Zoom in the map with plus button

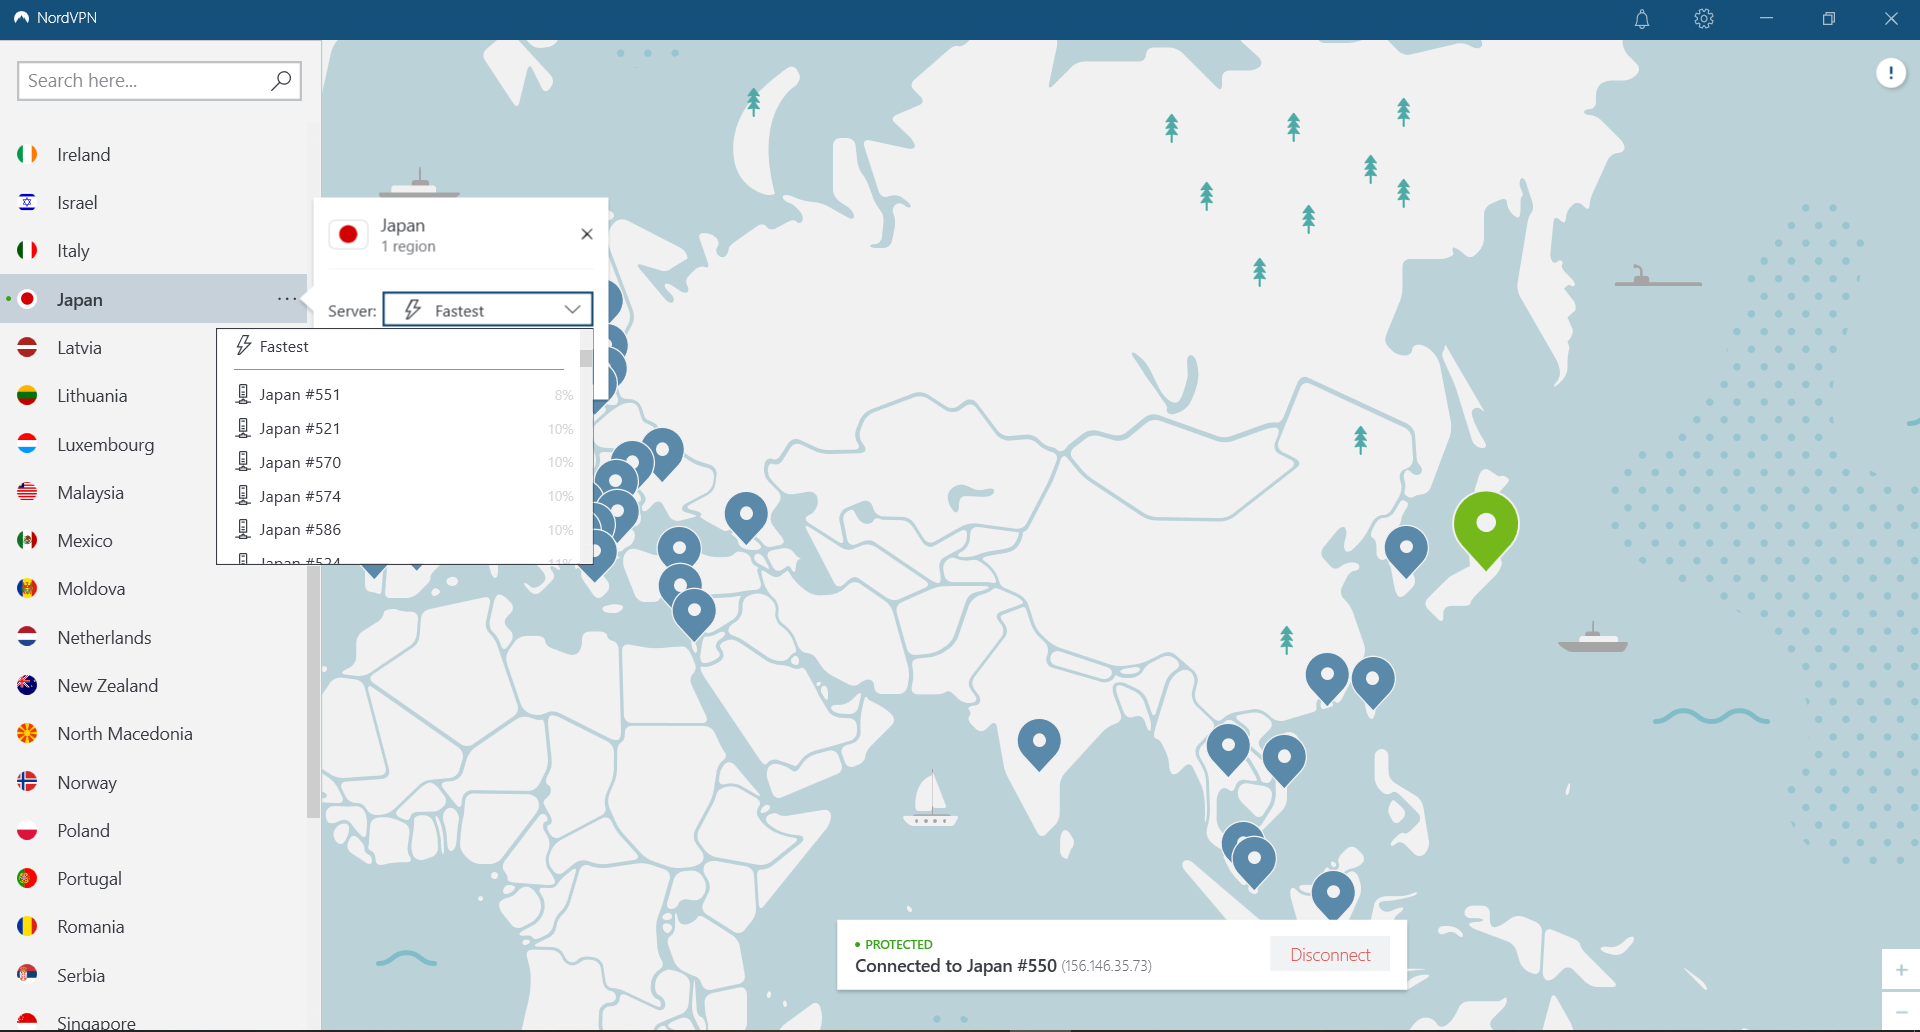[1901, 970]
